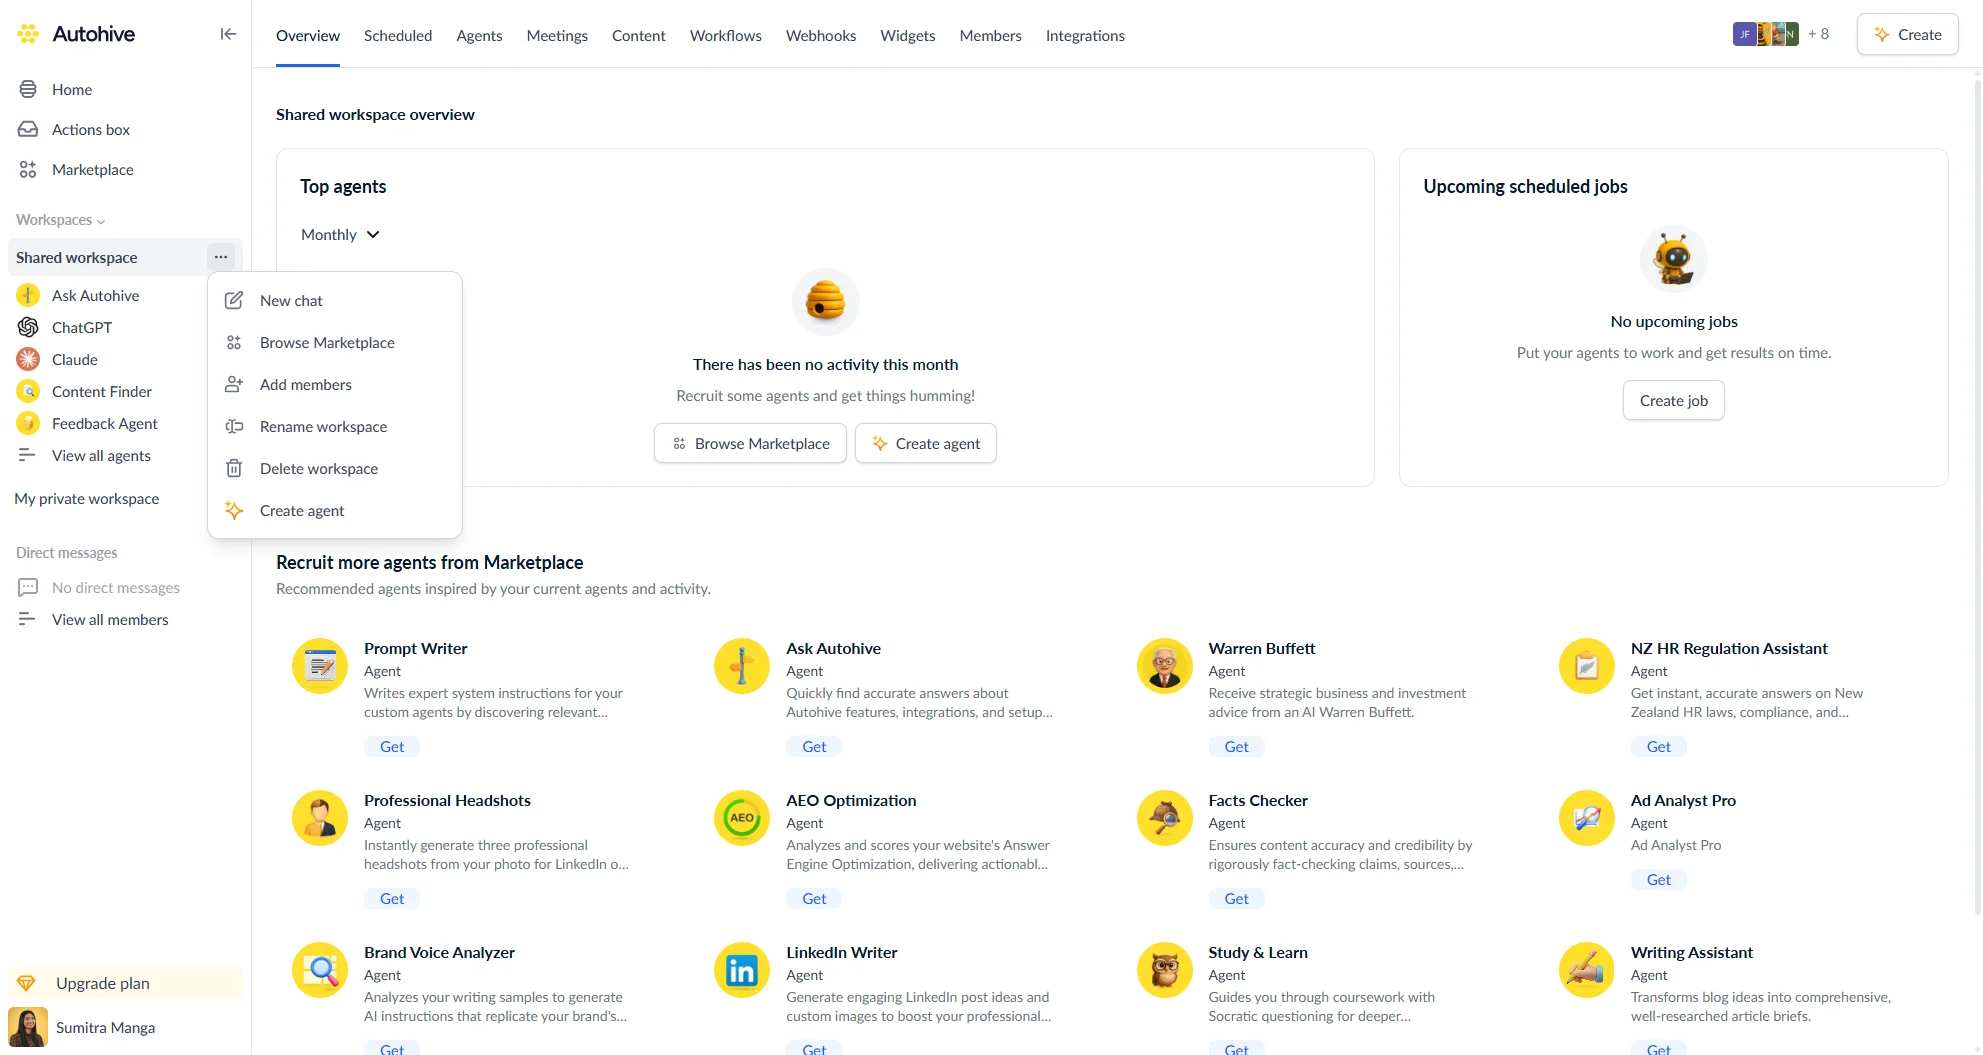Choose Delete workspace in the context menu
Image resolution: width=1983 pixels, height=1055 pixels.
[318, 469]
